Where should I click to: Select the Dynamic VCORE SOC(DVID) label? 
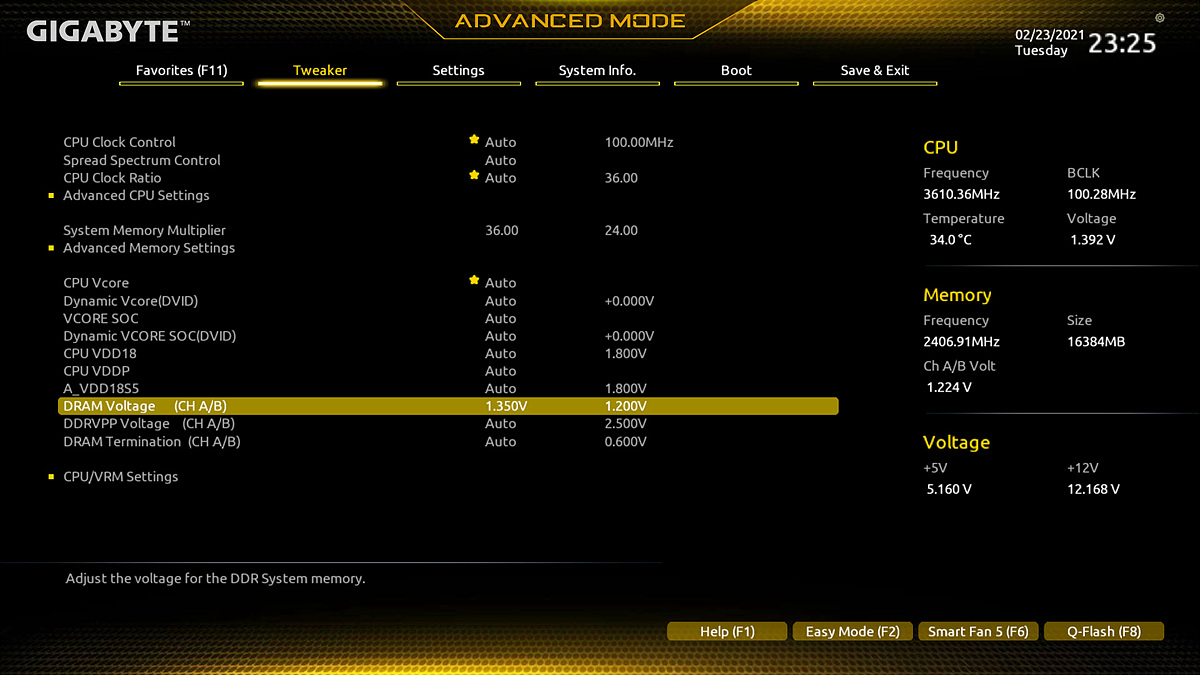[150, 336]
